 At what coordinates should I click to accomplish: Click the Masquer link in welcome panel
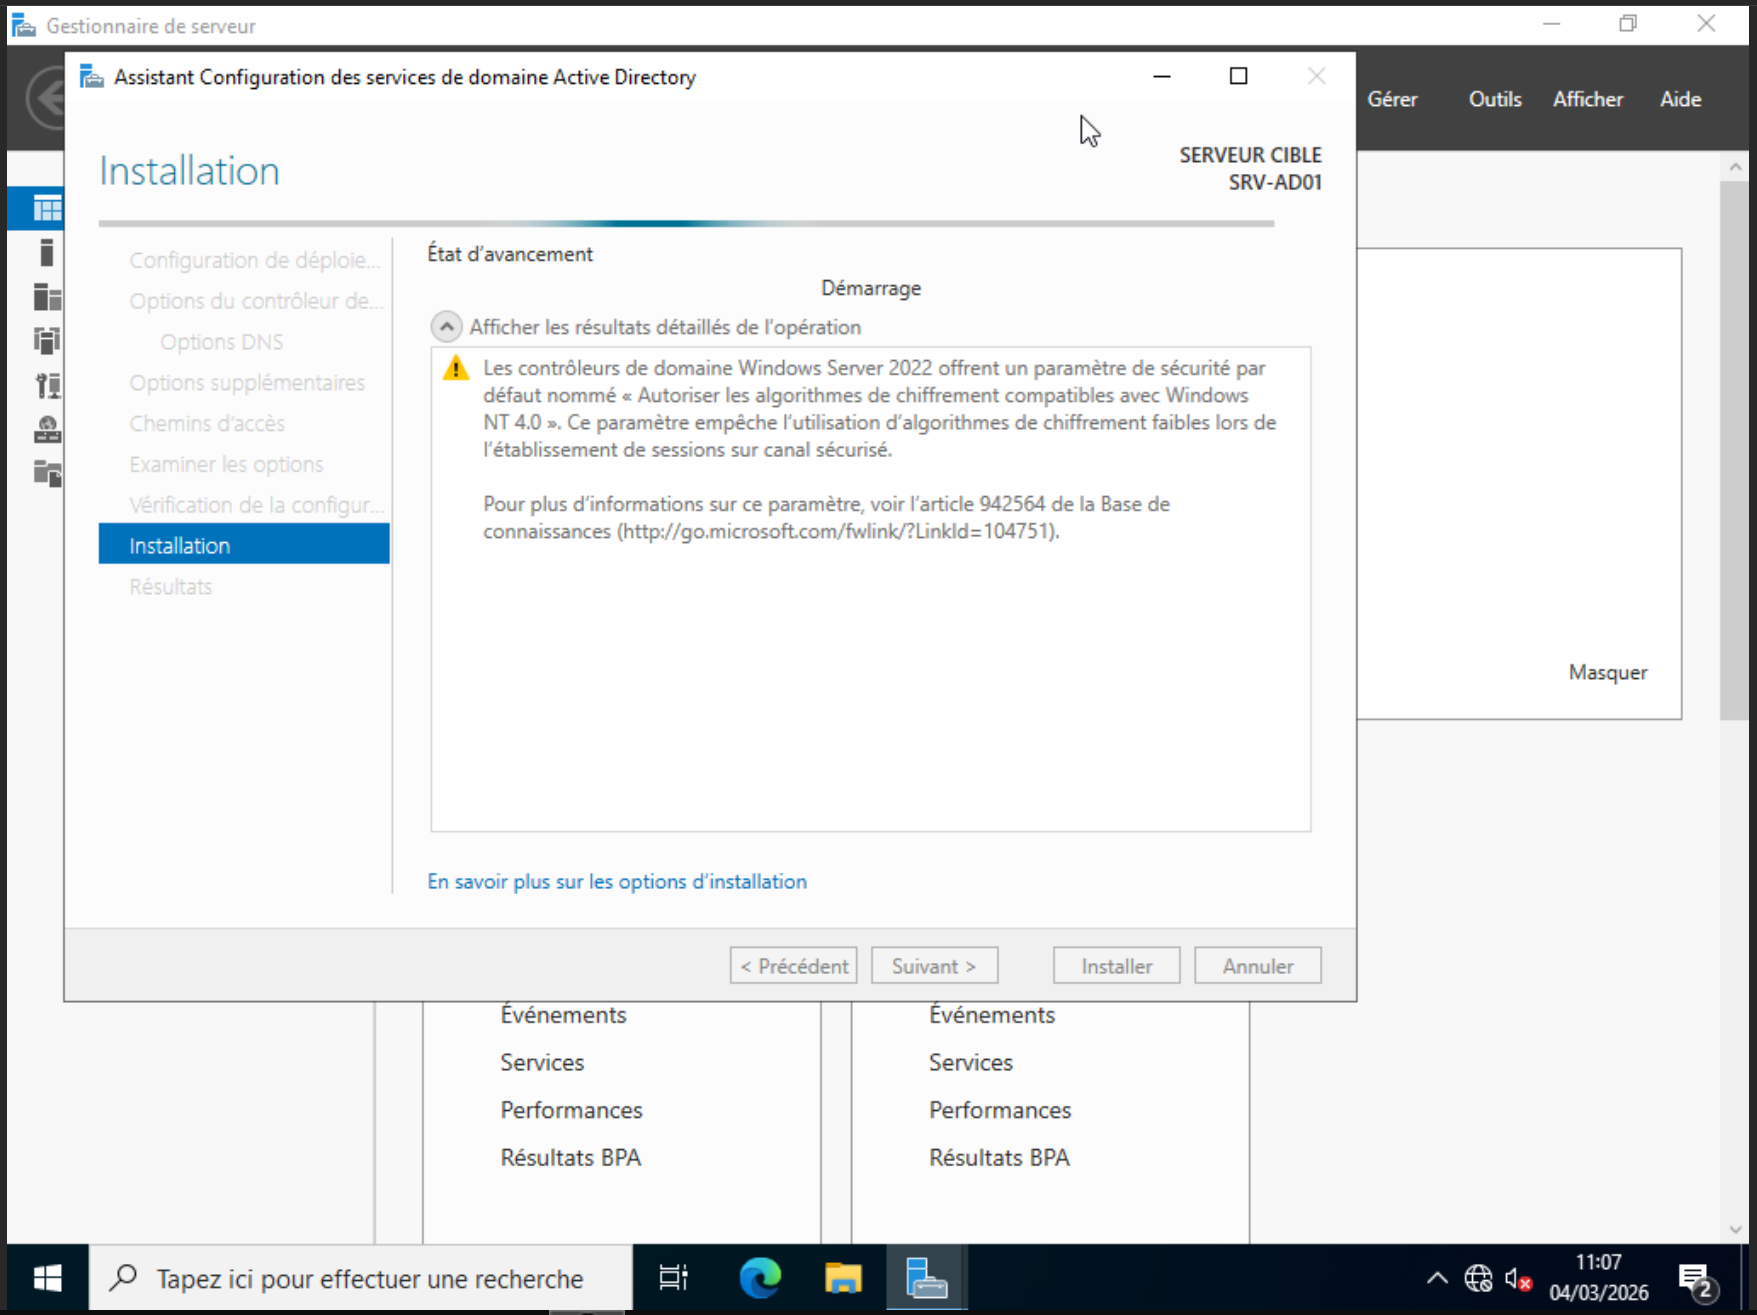(1607, 673)
